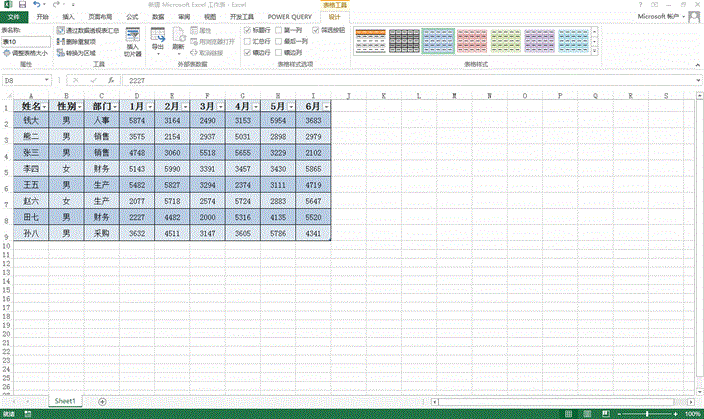The height and width of the screenshot is (419, 704).
Task: Switch to the 插入 ribbon tab
Action: 68,17
